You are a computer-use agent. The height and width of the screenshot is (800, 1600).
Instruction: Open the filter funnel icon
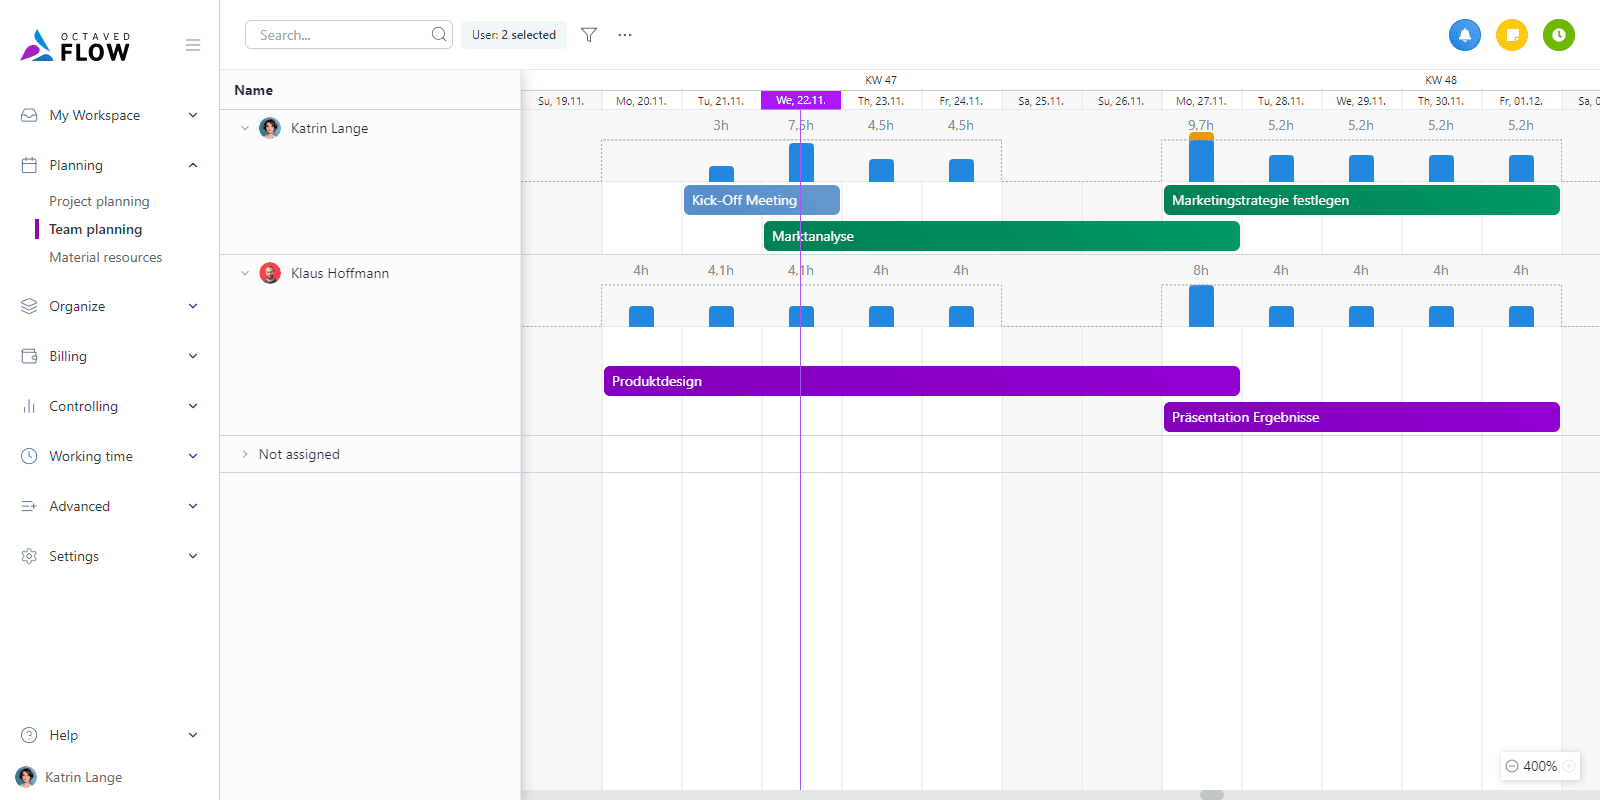(x=589, y=35)
